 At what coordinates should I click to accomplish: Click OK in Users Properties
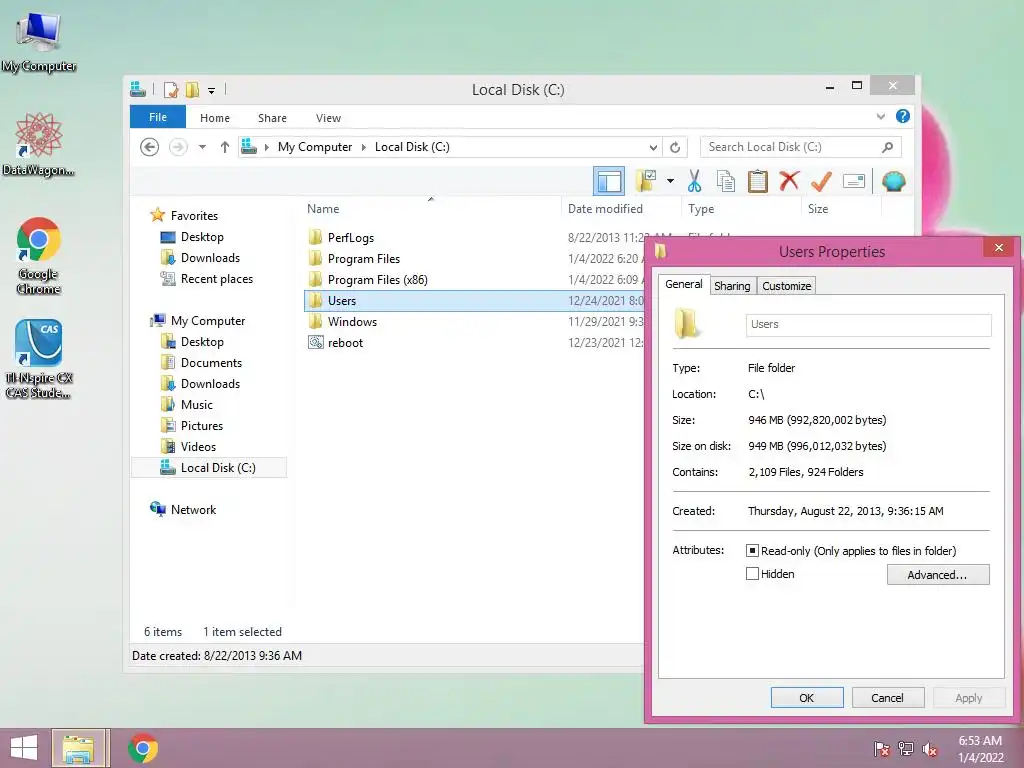(807, 697)
